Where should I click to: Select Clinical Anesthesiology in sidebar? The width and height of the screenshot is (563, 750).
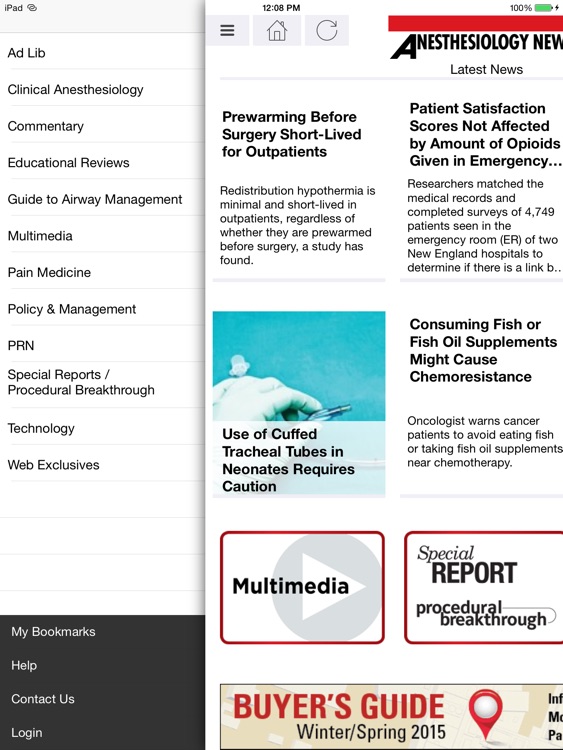coord(102,89)
